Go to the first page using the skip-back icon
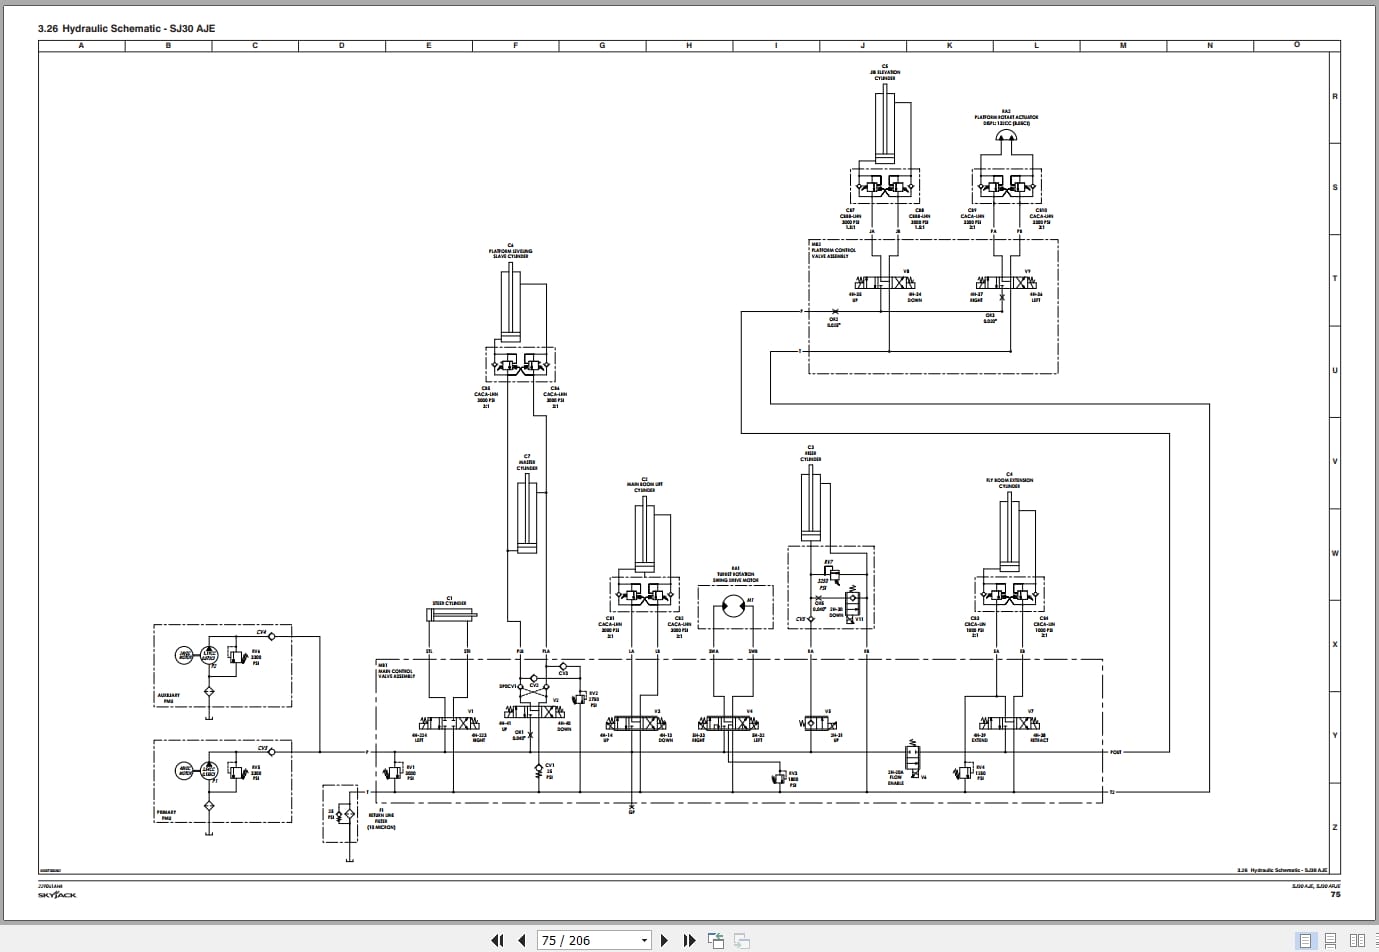This screenshot has height=952, width=1379. point(497,940)
